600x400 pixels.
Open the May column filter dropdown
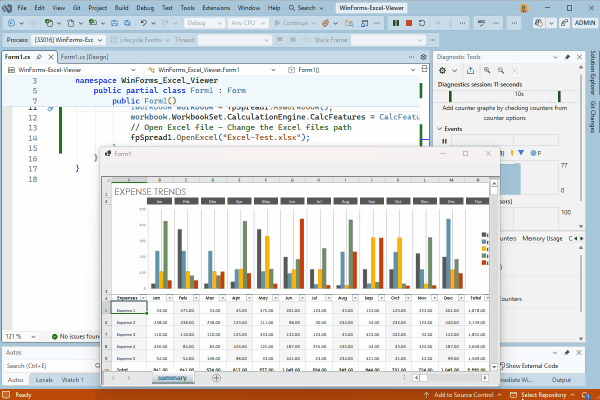[x=276, y=298]
